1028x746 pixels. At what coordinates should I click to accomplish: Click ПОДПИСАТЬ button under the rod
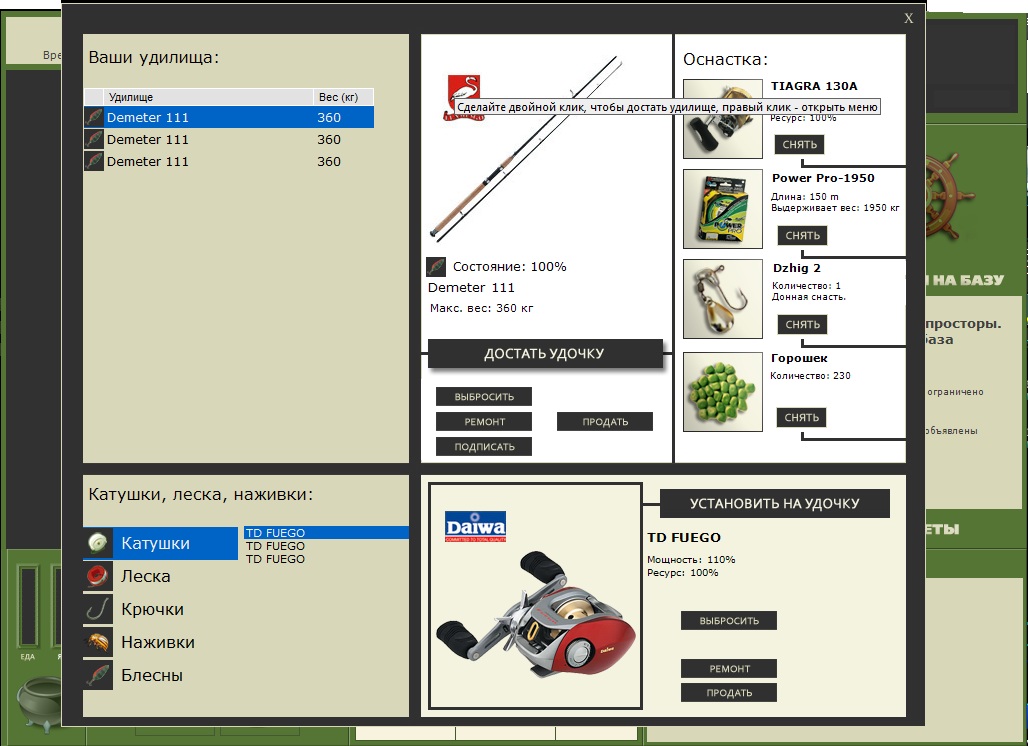tap(484, 447)
